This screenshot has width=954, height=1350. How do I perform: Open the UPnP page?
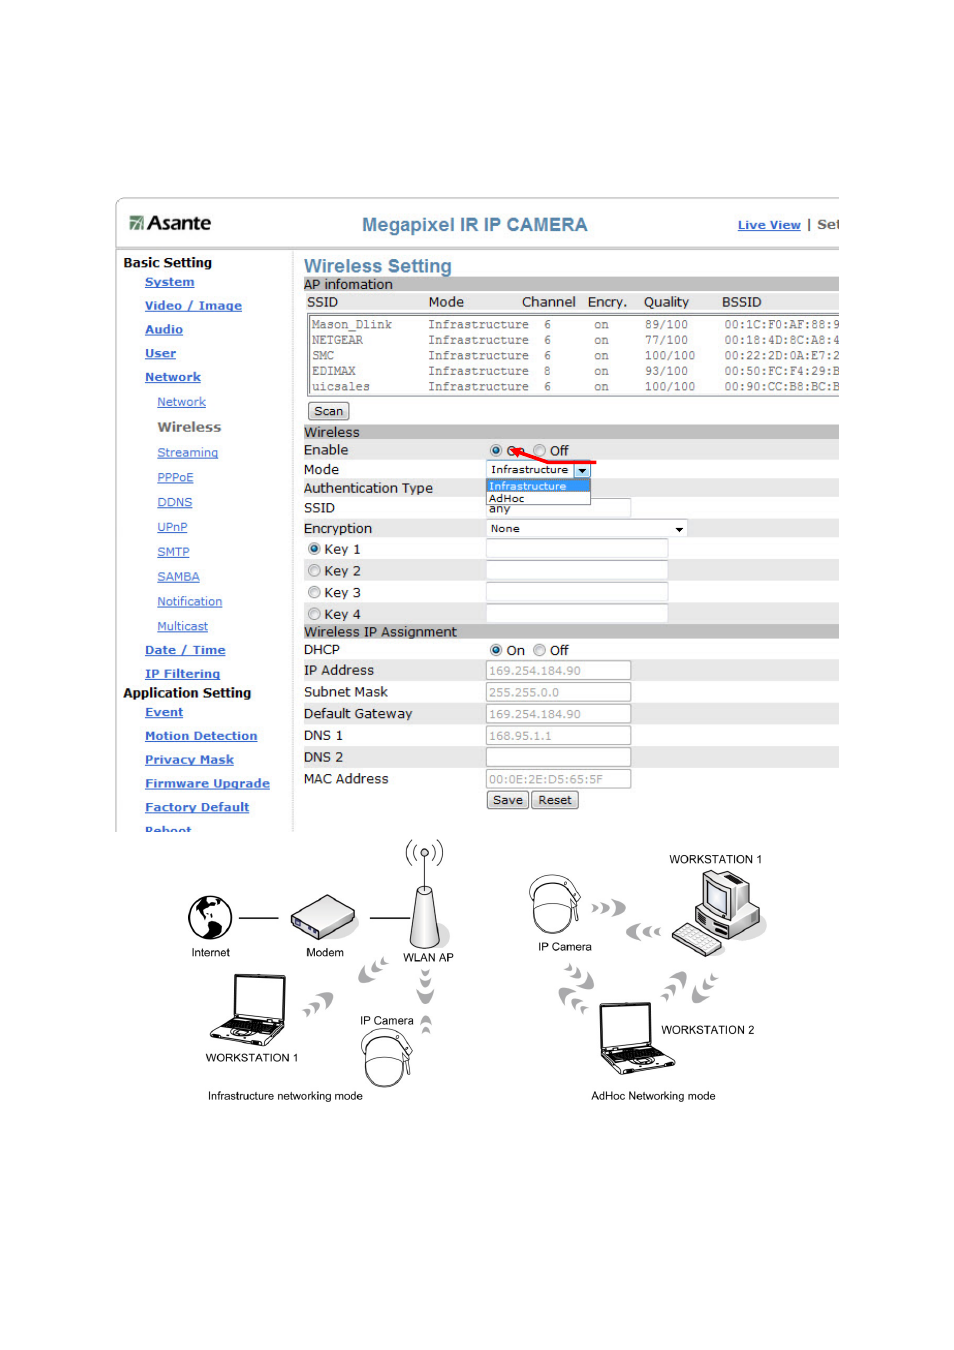click(172, 527)
